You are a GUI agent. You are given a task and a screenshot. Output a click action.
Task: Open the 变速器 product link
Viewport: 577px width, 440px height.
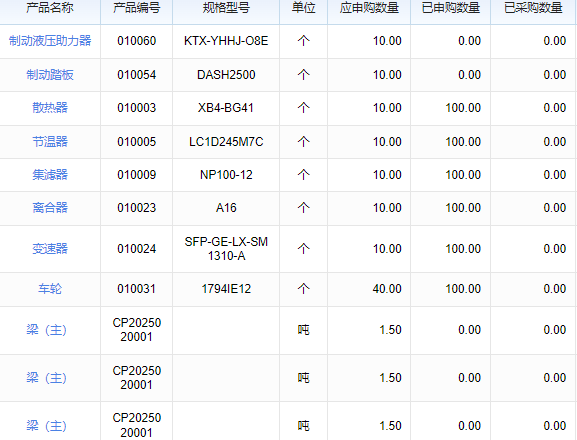click(x=50, y=249)
